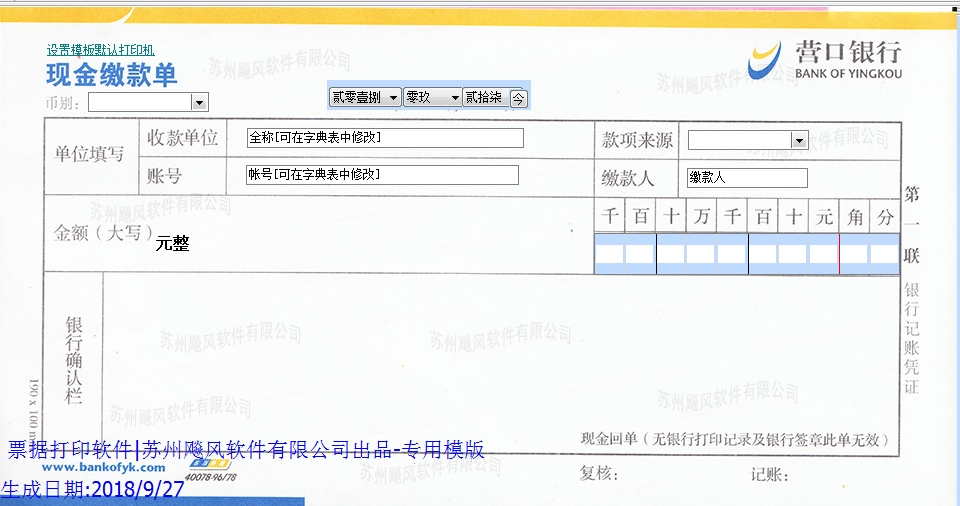This screenshot has width=960, height=506.
Task: Select the amount cell under 千 (leftmost)
Action: (609, 254)
